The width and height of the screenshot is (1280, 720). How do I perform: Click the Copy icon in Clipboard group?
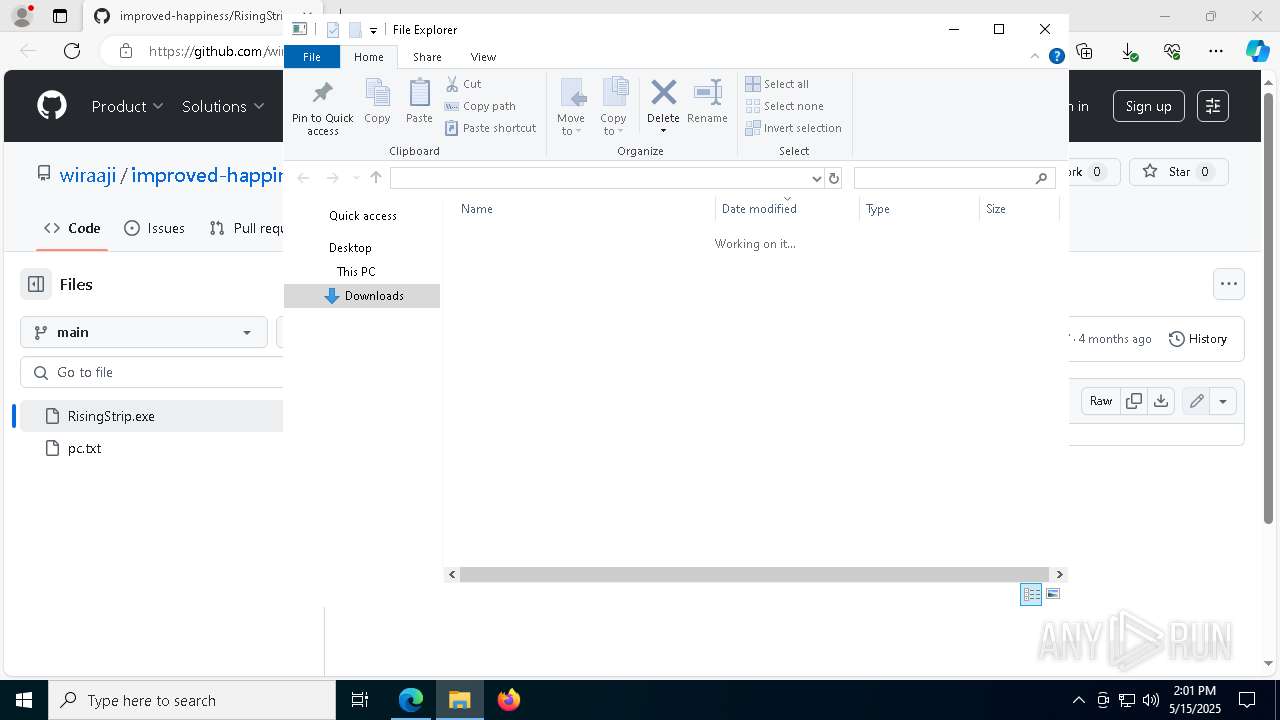coord(377,101)
